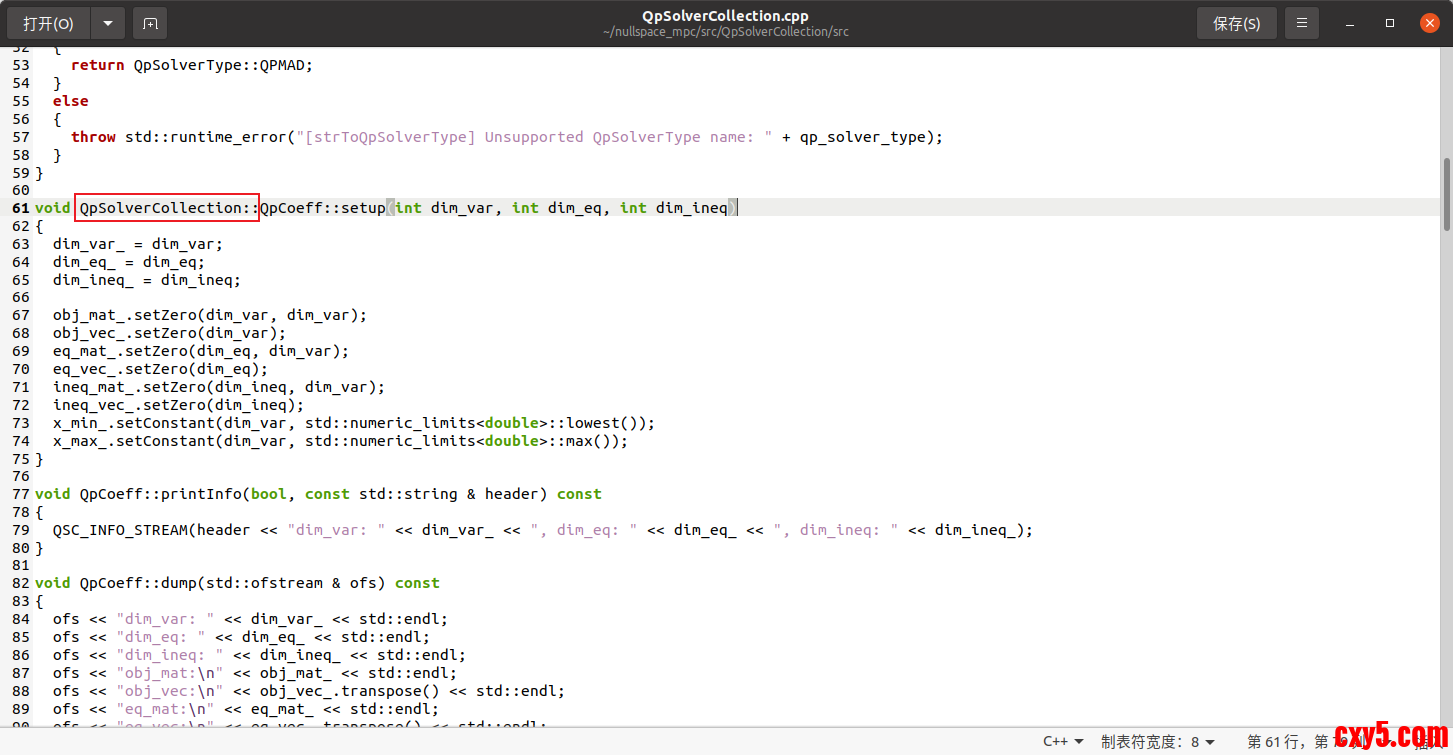Open the C++ language selector in status bar
Screen dimensions: 1453x755
tap(1063, 741)
